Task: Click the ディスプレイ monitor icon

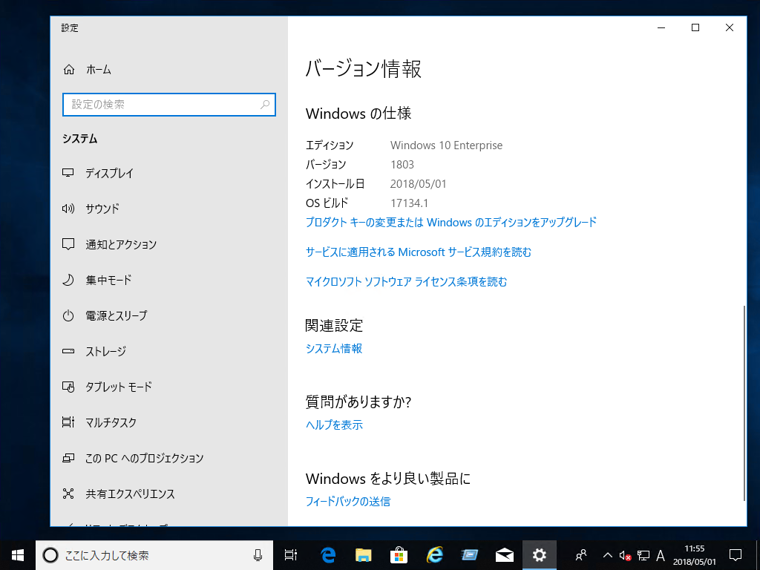Action: 68,173
